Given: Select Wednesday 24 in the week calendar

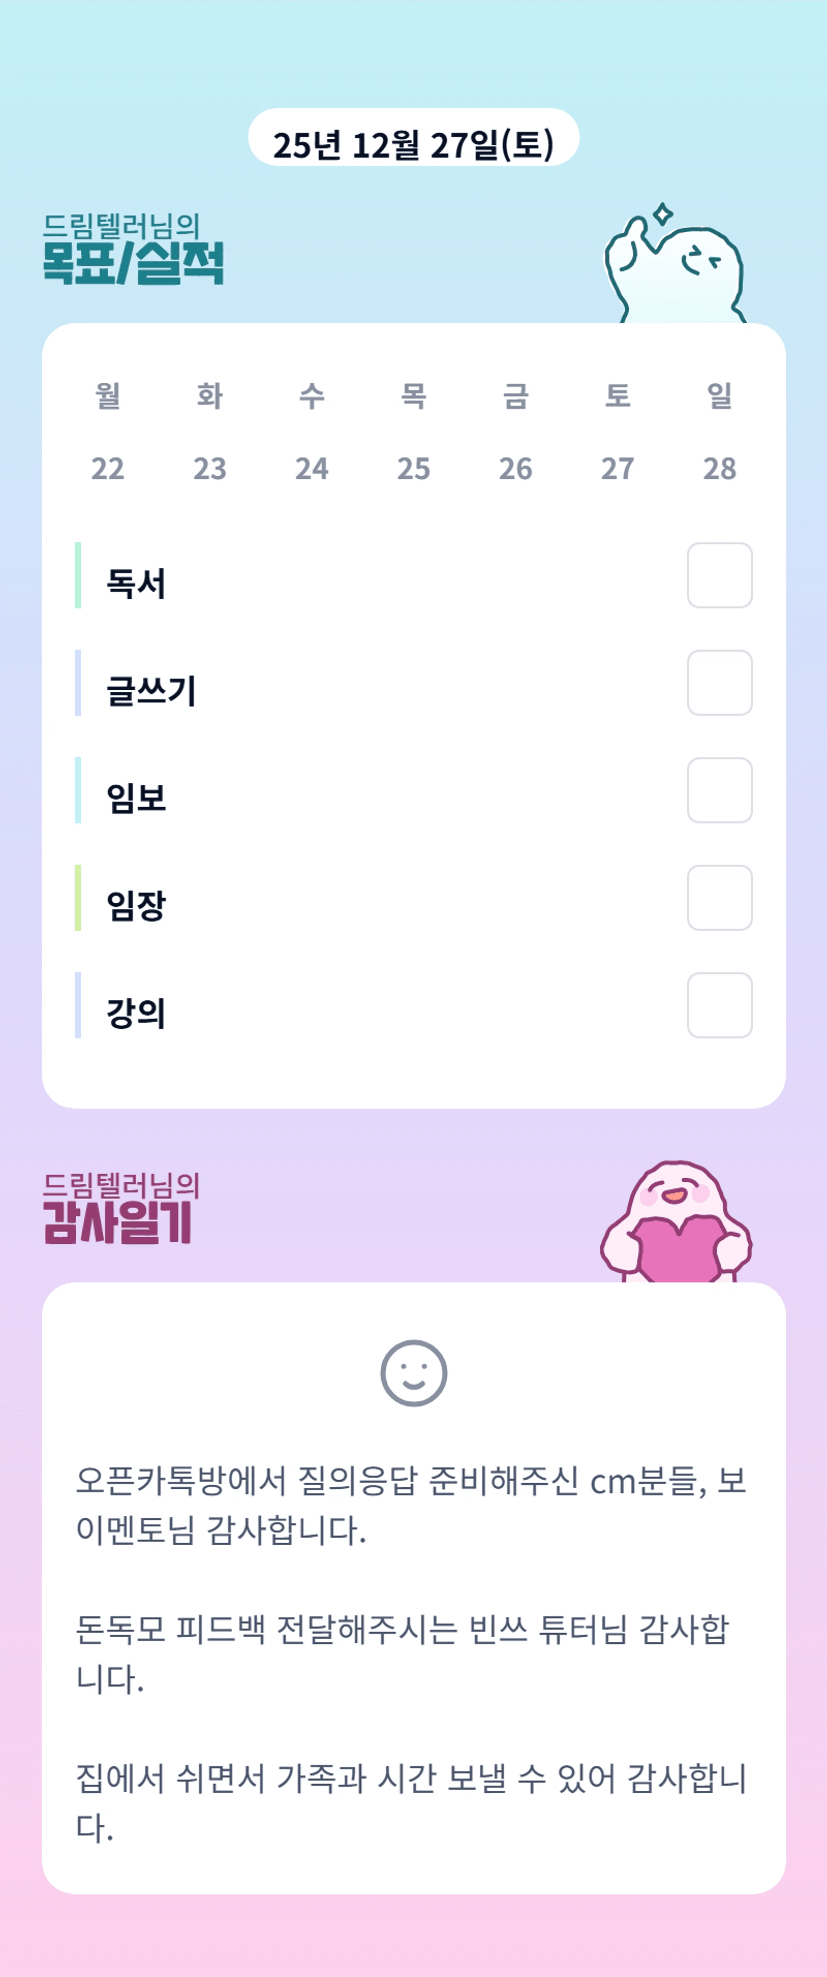Looking at the screenshot, I should 312,468.
